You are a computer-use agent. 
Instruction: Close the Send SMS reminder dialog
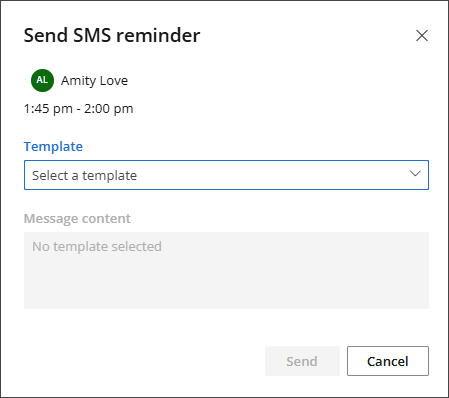(x=422, y=35)
